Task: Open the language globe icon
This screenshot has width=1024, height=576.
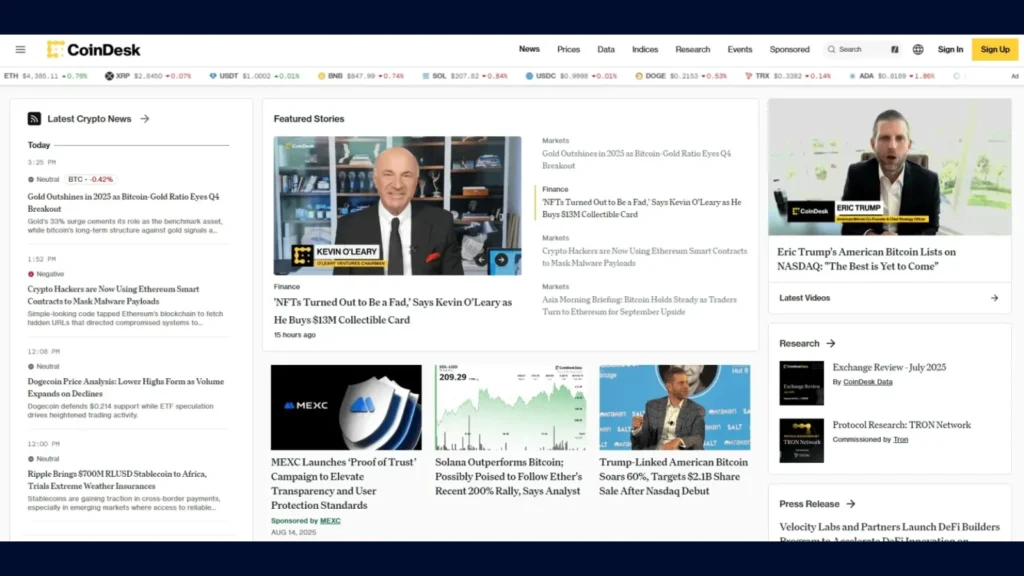Action: click(x=918, y=50)
